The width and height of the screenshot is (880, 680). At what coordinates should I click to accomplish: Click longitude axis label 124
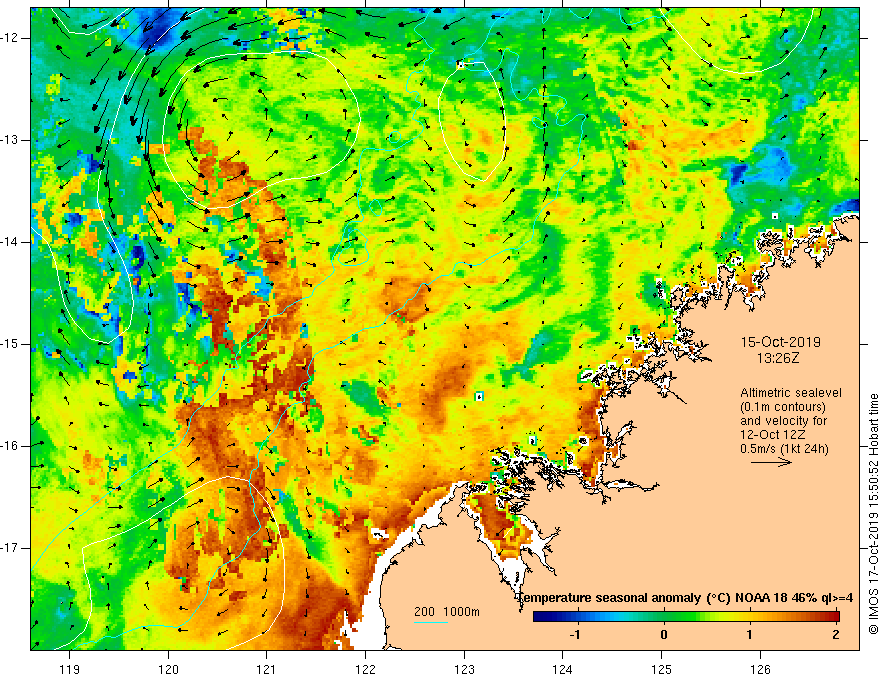[x=562, y=669]
